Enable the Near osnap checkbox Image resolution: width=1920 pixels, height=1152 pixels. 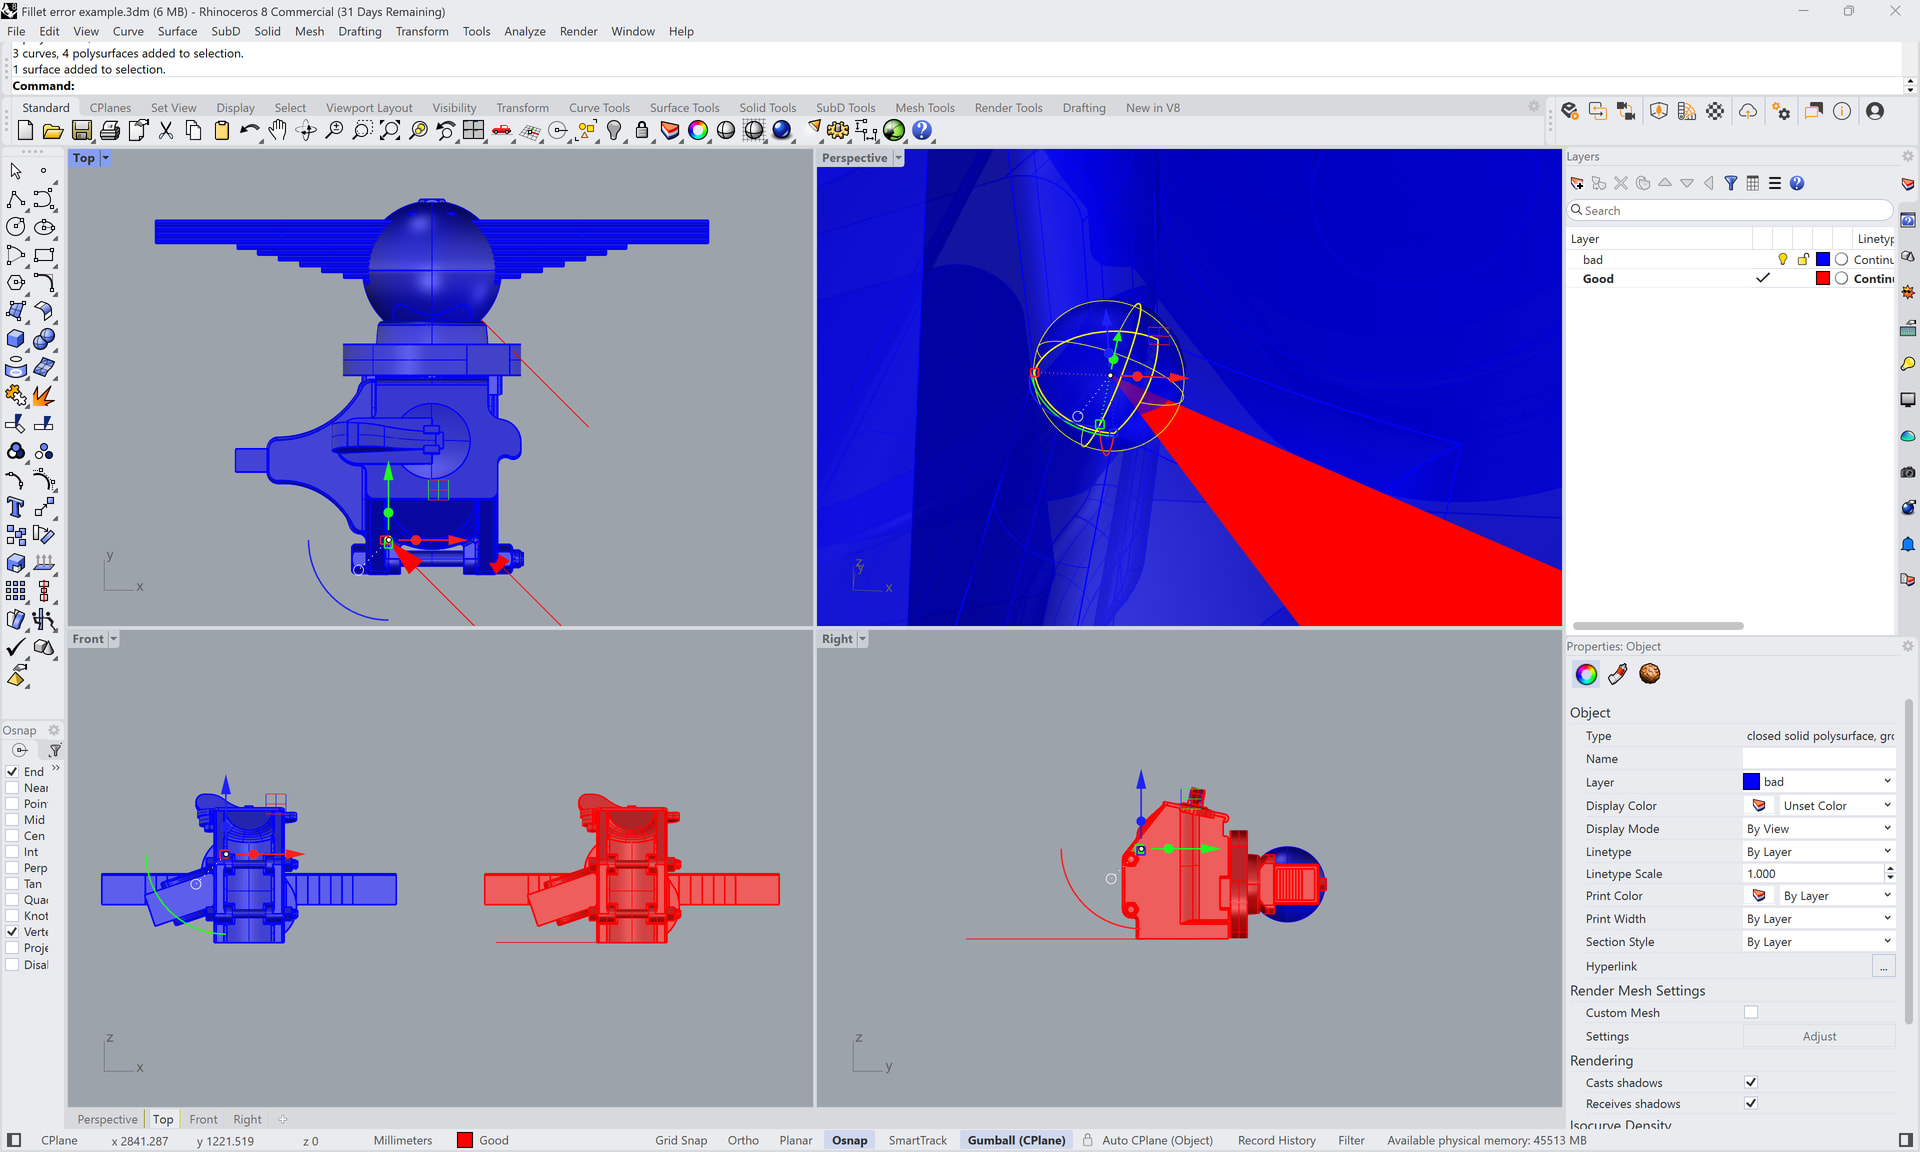pos(13,788)
